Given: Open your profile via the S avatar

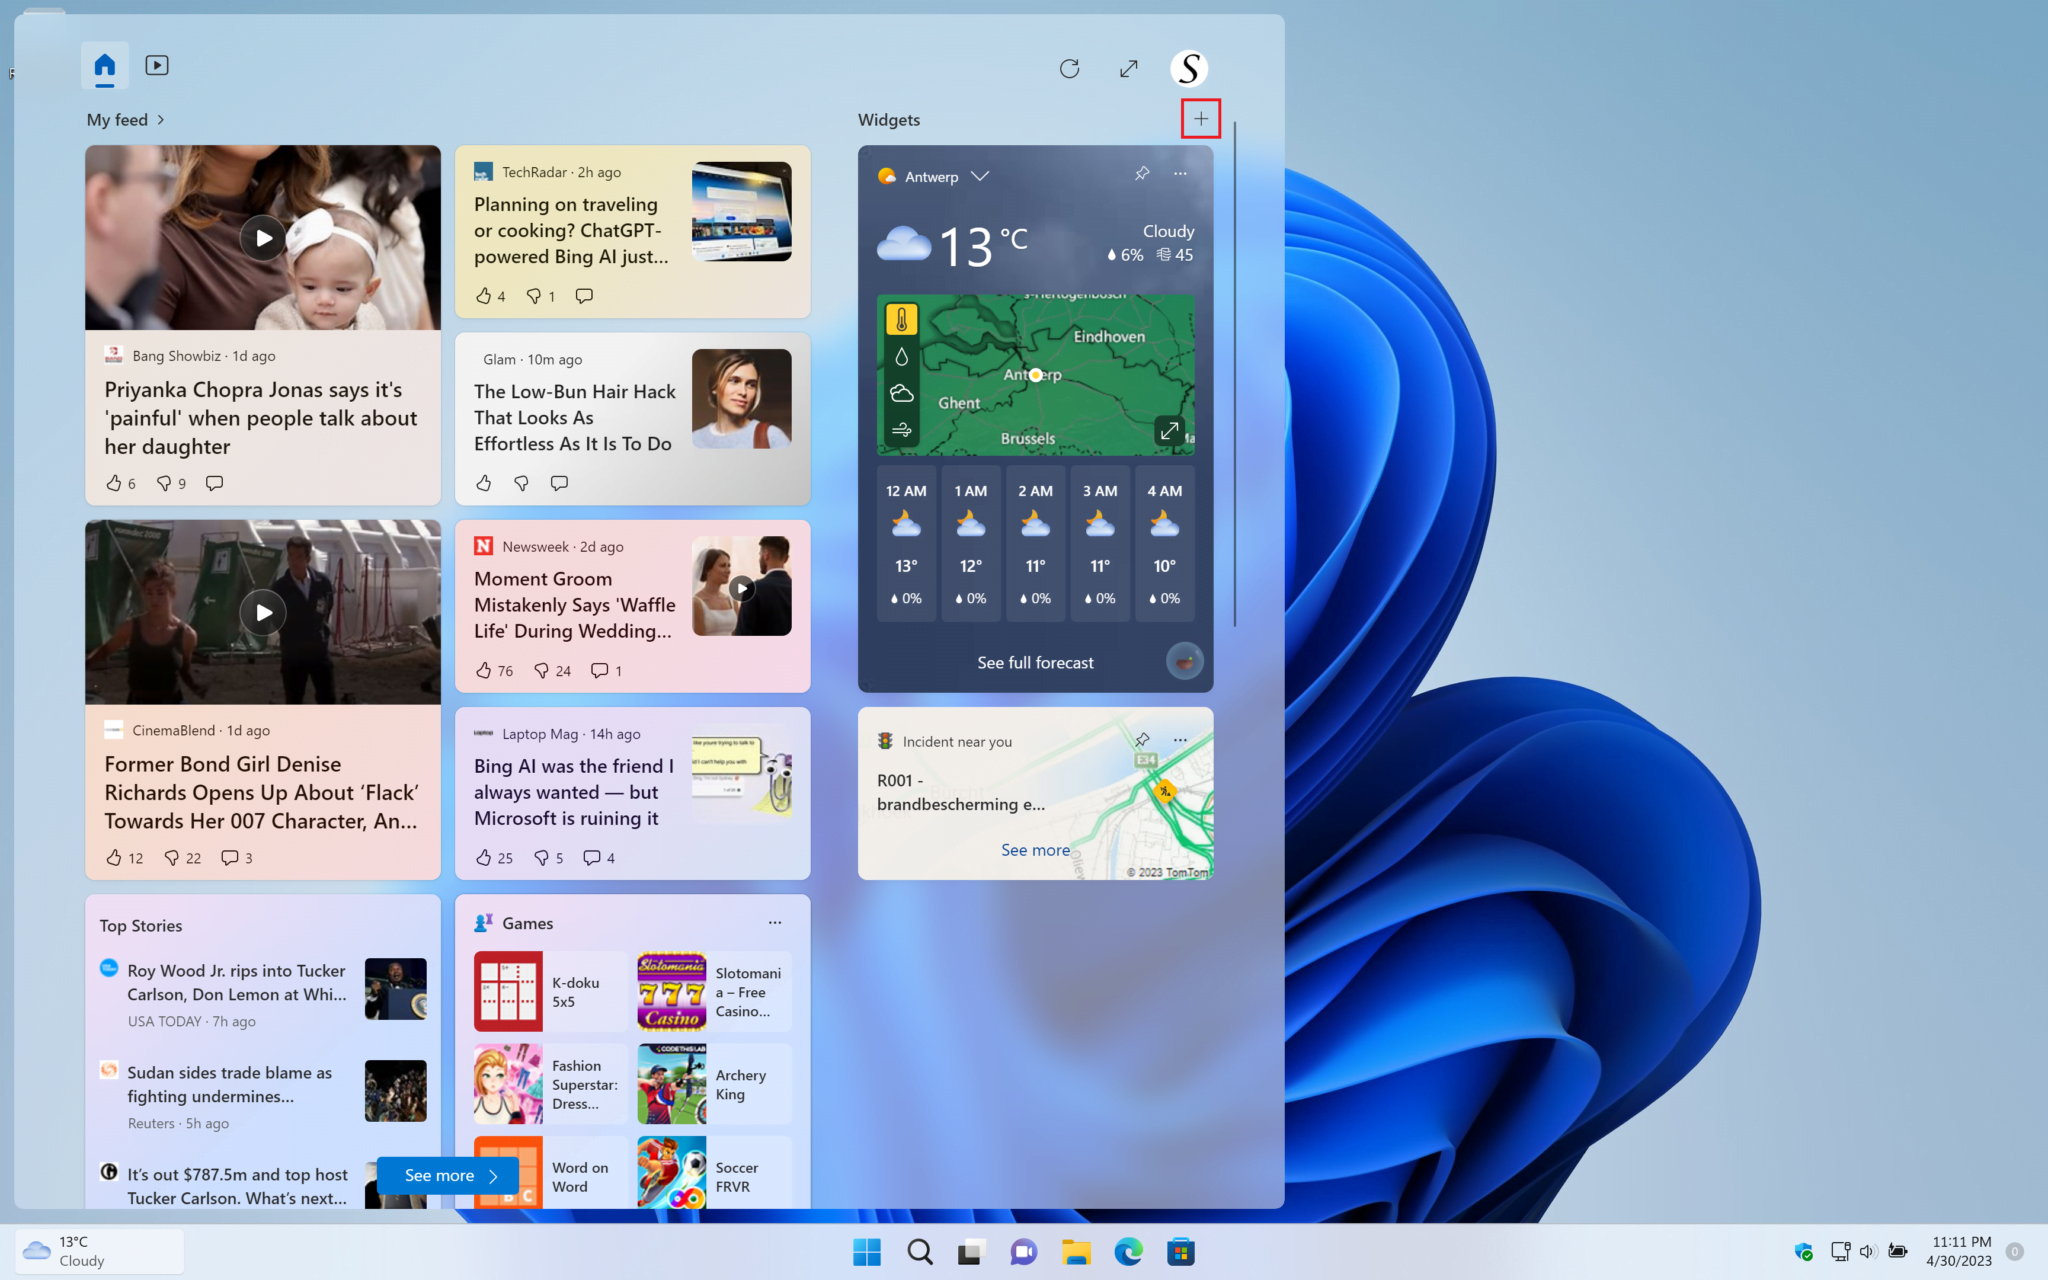Looking at the screenshot, I should 1188,68.
